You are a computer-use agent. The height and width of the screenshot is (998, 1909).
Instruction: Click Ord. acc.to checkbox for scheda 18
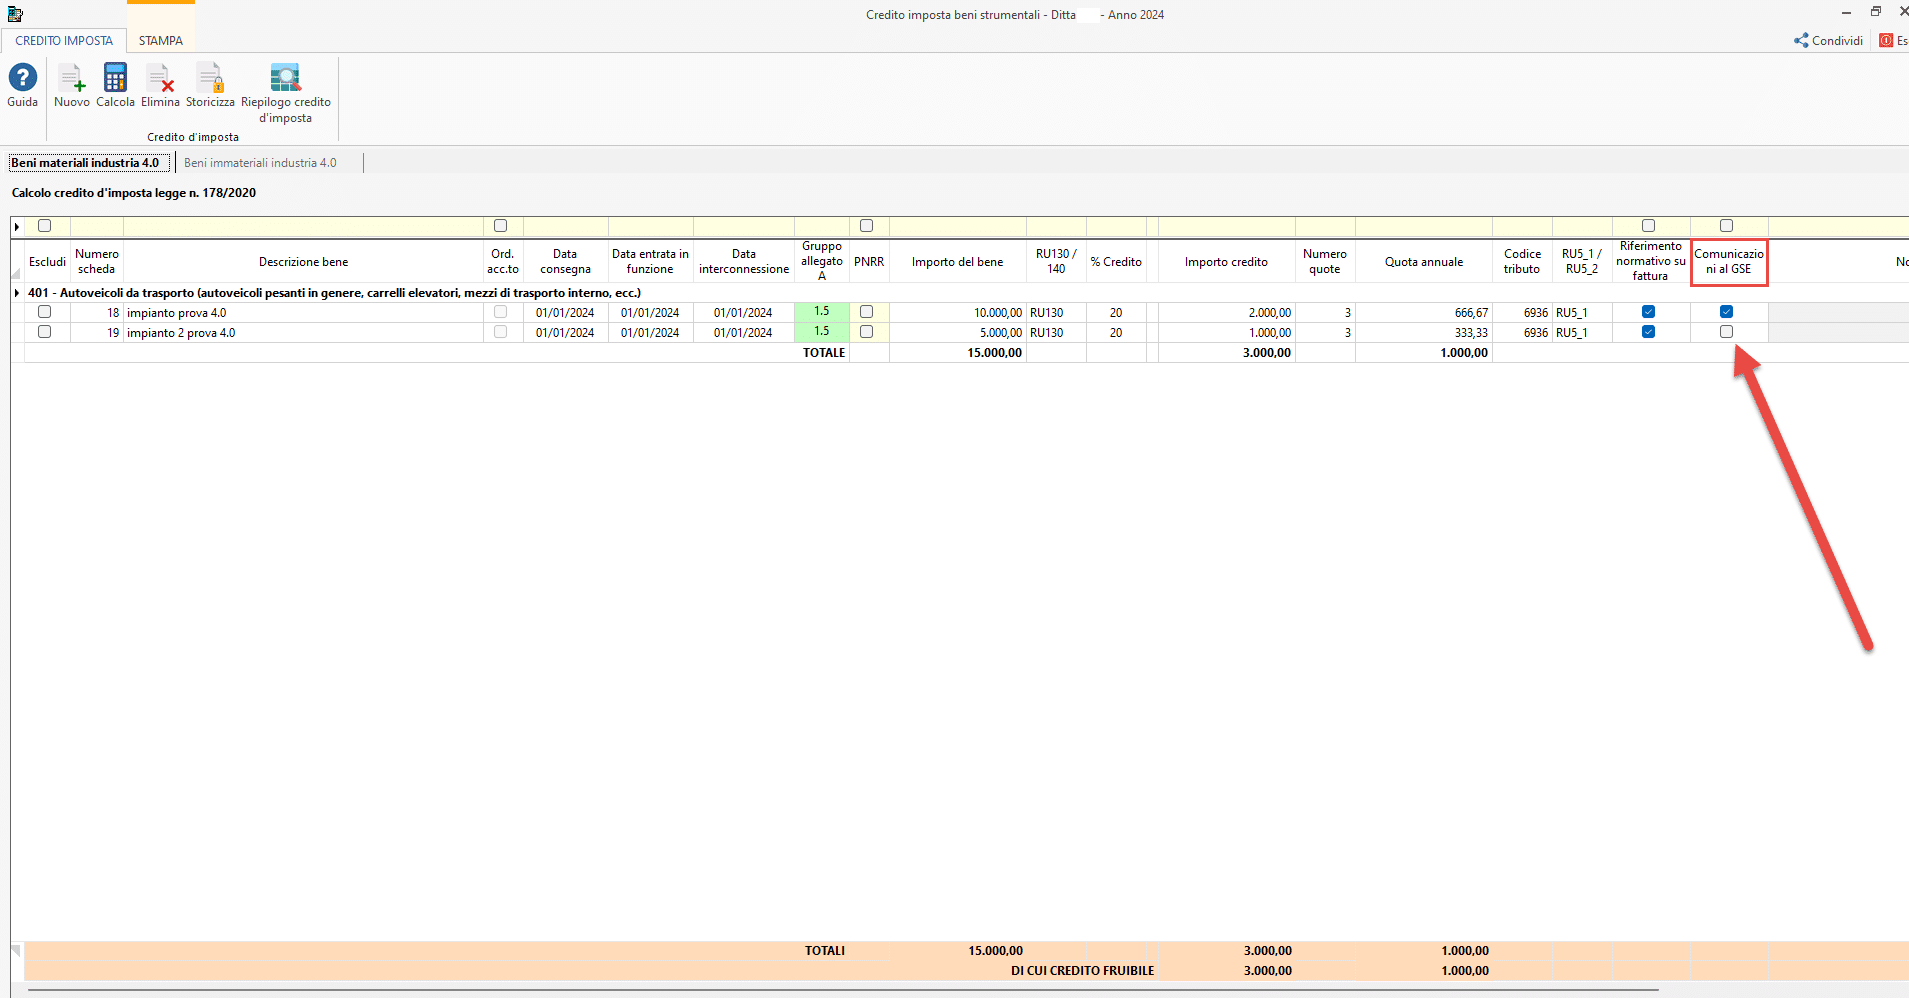click(x=501, y=312)
